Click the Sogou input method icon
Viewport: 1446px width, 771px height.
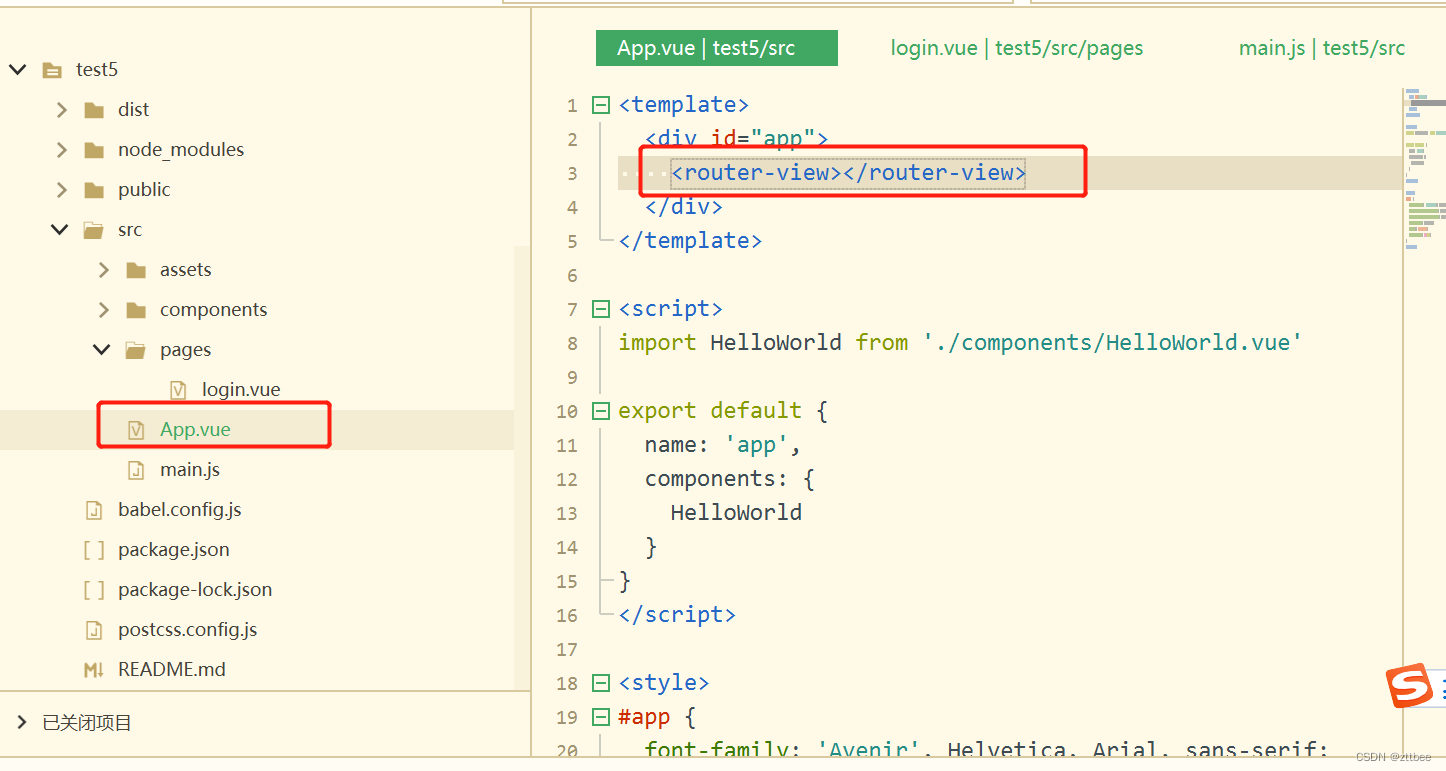pos(1409,686)
